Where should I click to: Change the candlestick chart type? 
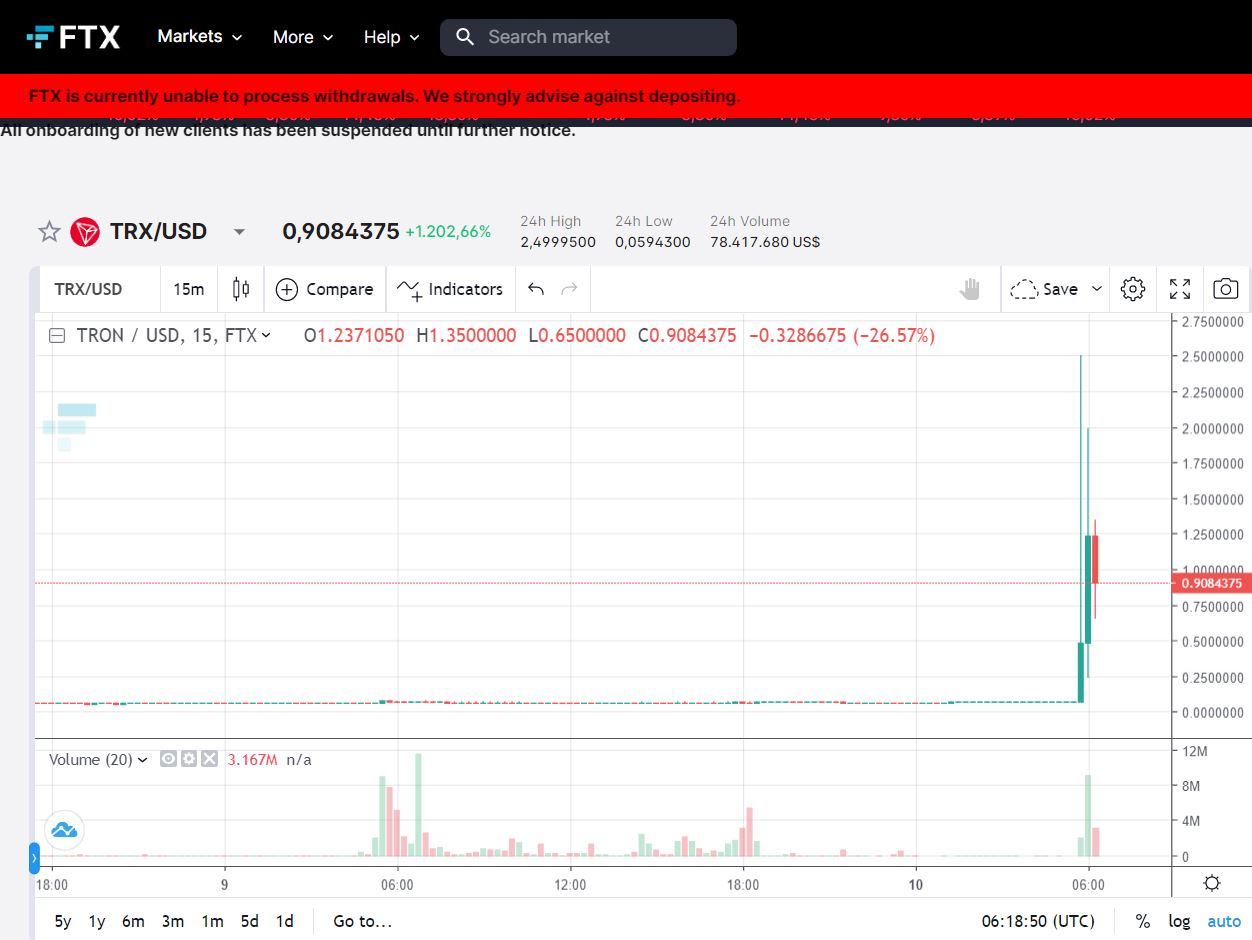240,289
